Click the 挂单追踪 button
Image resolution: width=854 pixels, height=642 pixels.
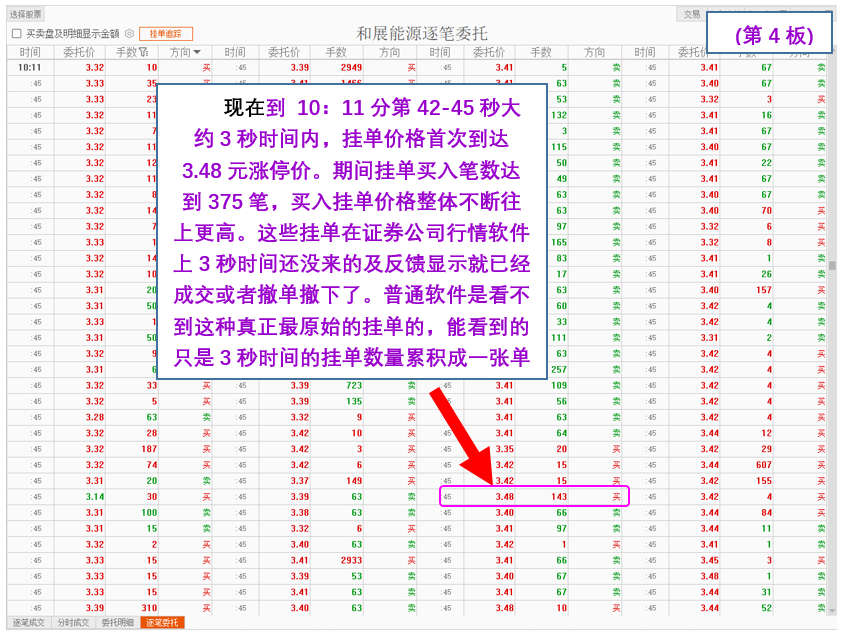coord(165,33)
